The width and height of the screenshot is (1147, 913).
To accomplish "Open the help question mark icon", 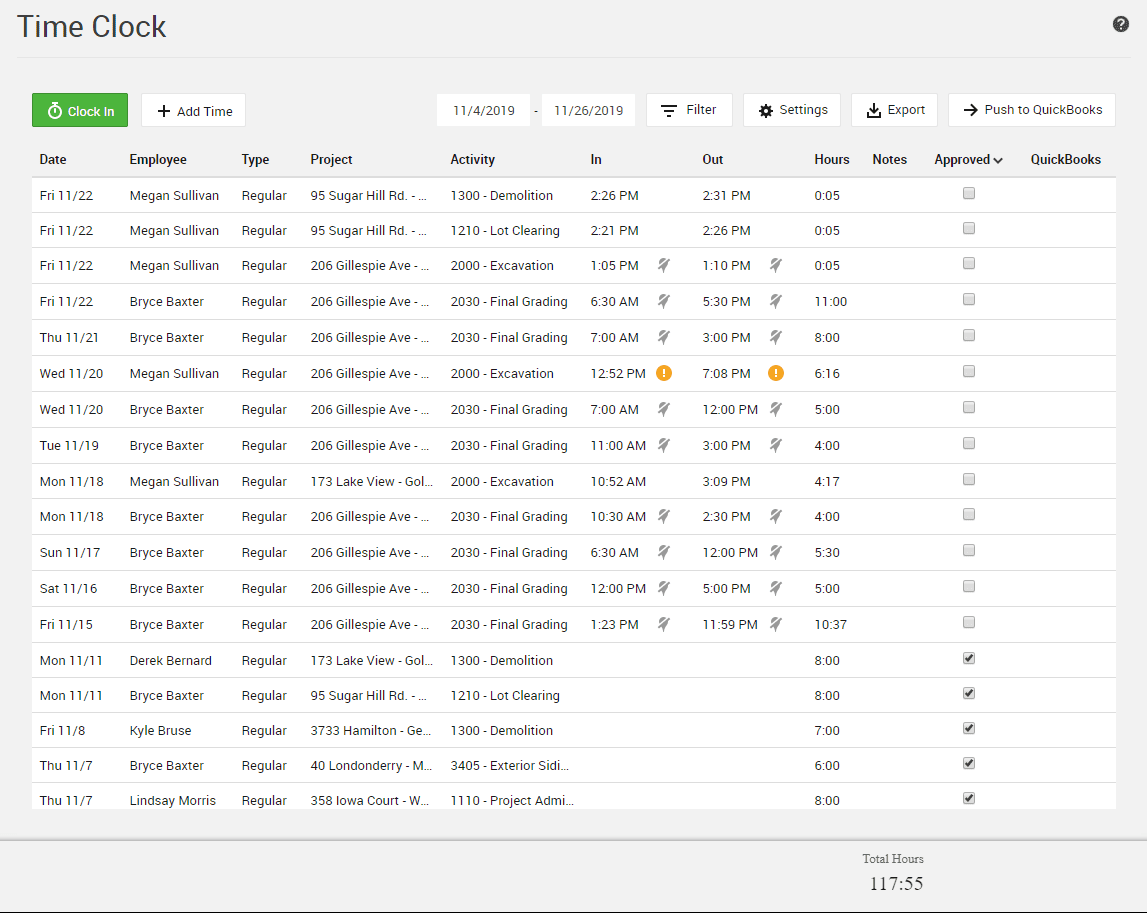I will (x=1120, y=24).
